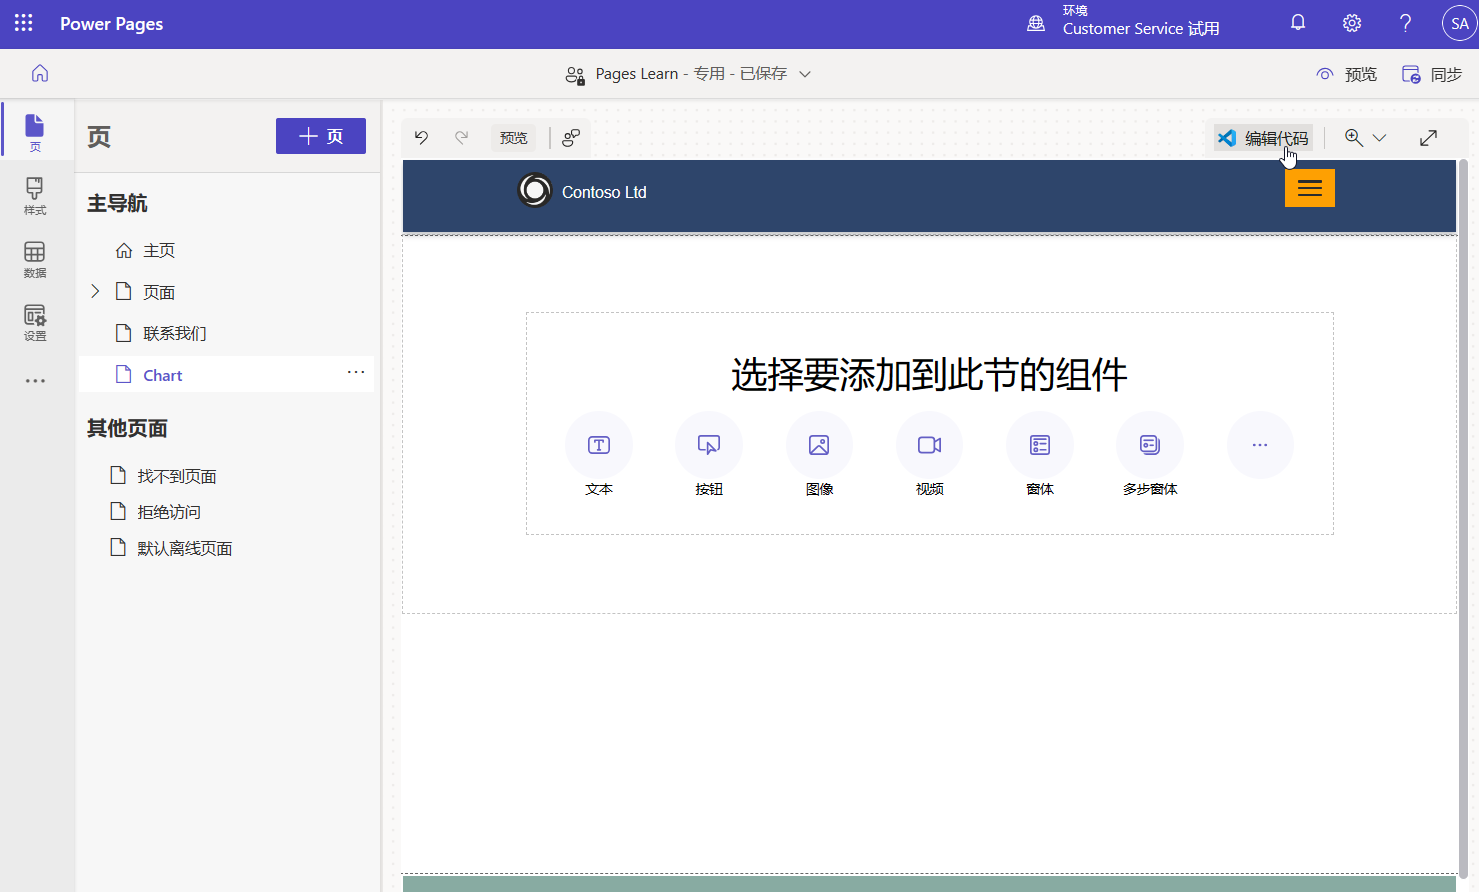Add a Multistep form (多步窗体) component

coord(1150,445)
